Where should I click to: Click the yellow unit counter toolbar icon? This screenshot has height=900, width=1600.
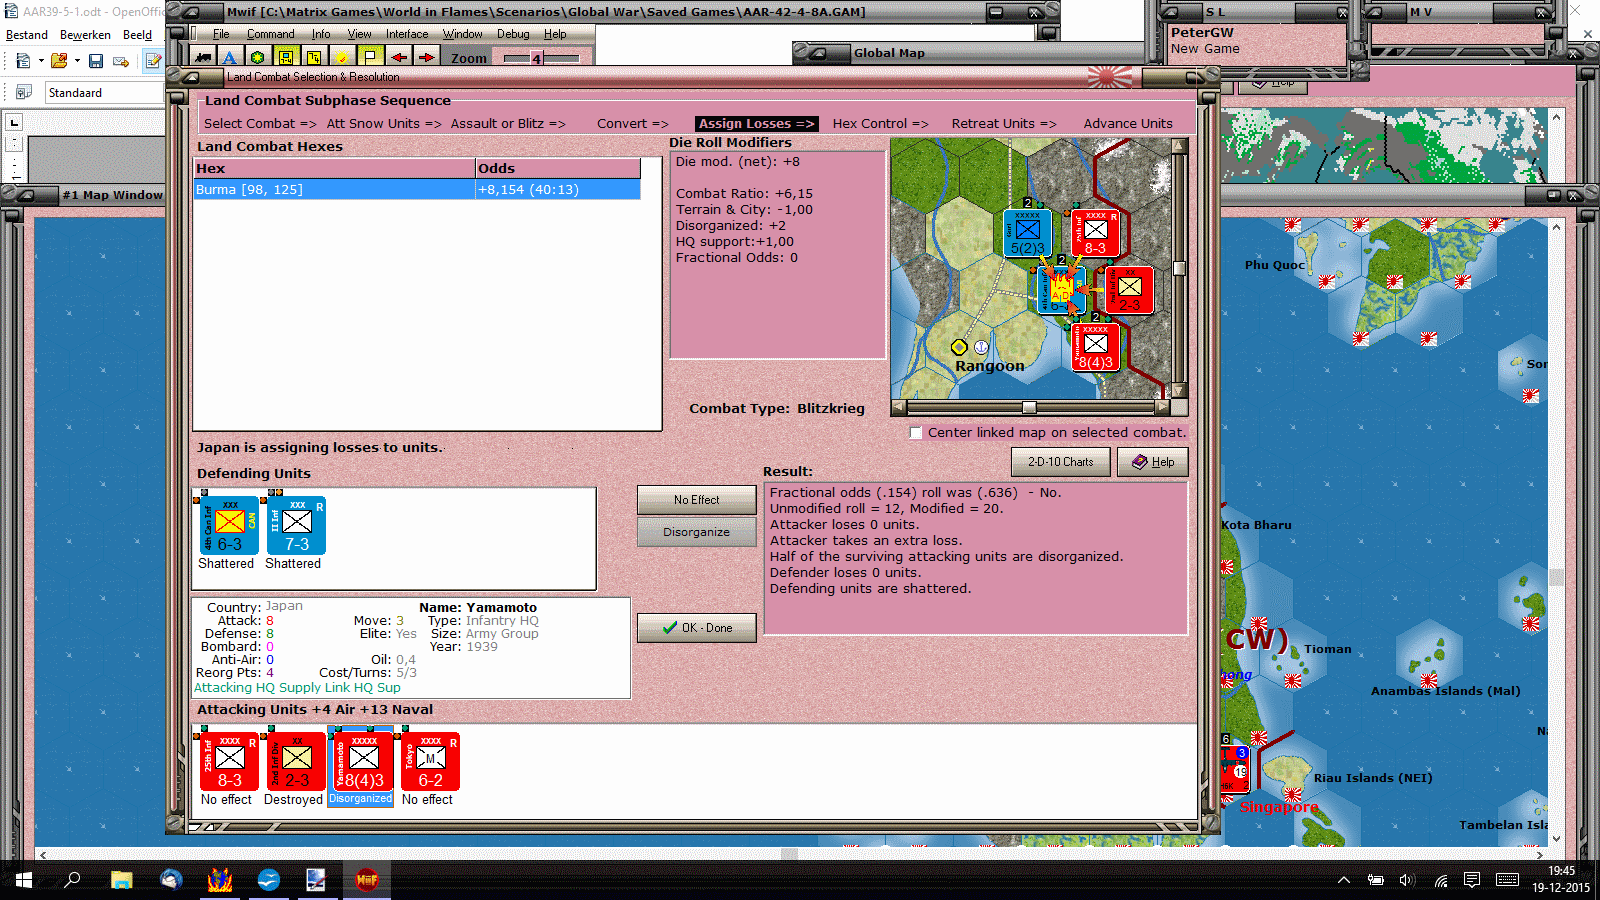click(x=286, y=58)
